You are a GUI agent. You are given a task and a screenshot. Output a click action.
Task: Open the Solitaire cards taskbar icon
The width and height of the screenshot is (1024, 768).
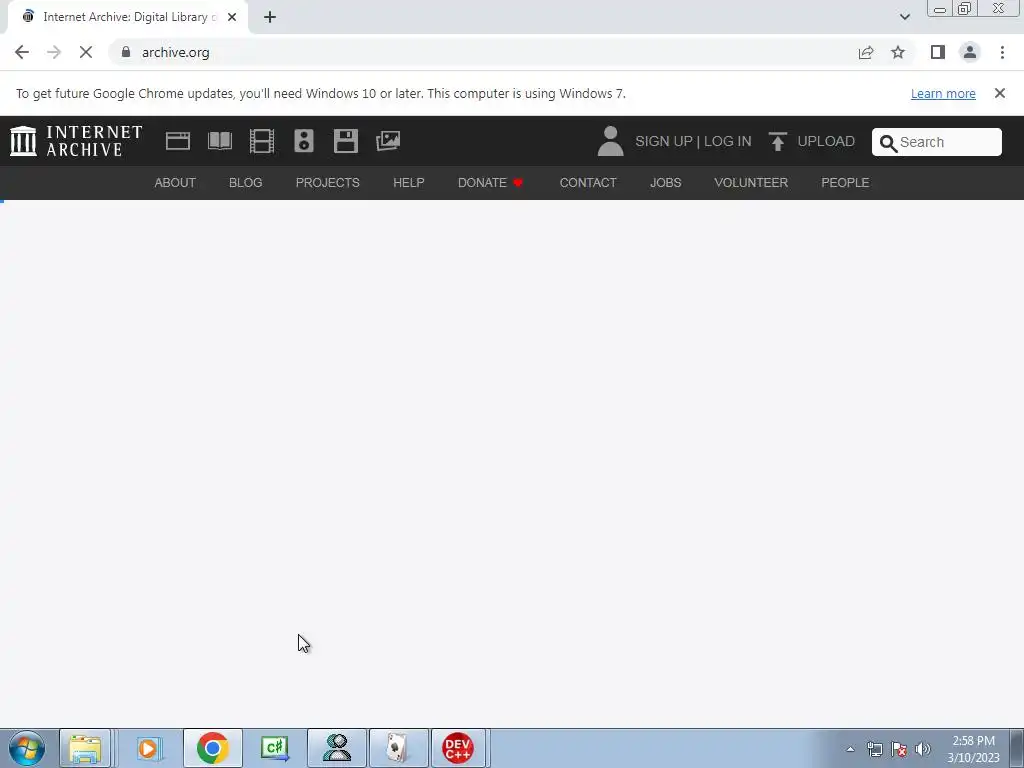tap(399, 748)
